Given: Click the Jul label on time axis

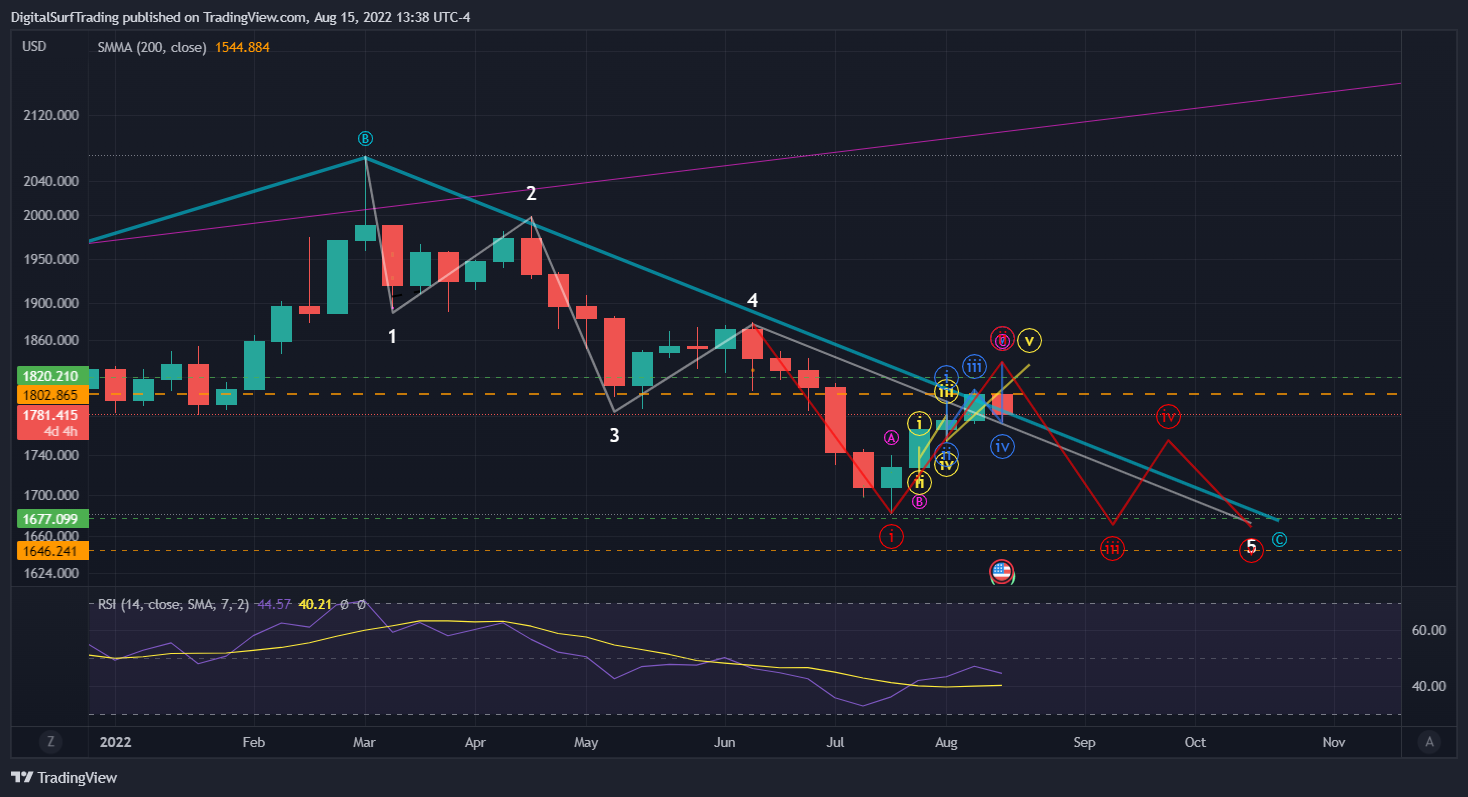Looking at the screenshot, I should tap(836, 742).
